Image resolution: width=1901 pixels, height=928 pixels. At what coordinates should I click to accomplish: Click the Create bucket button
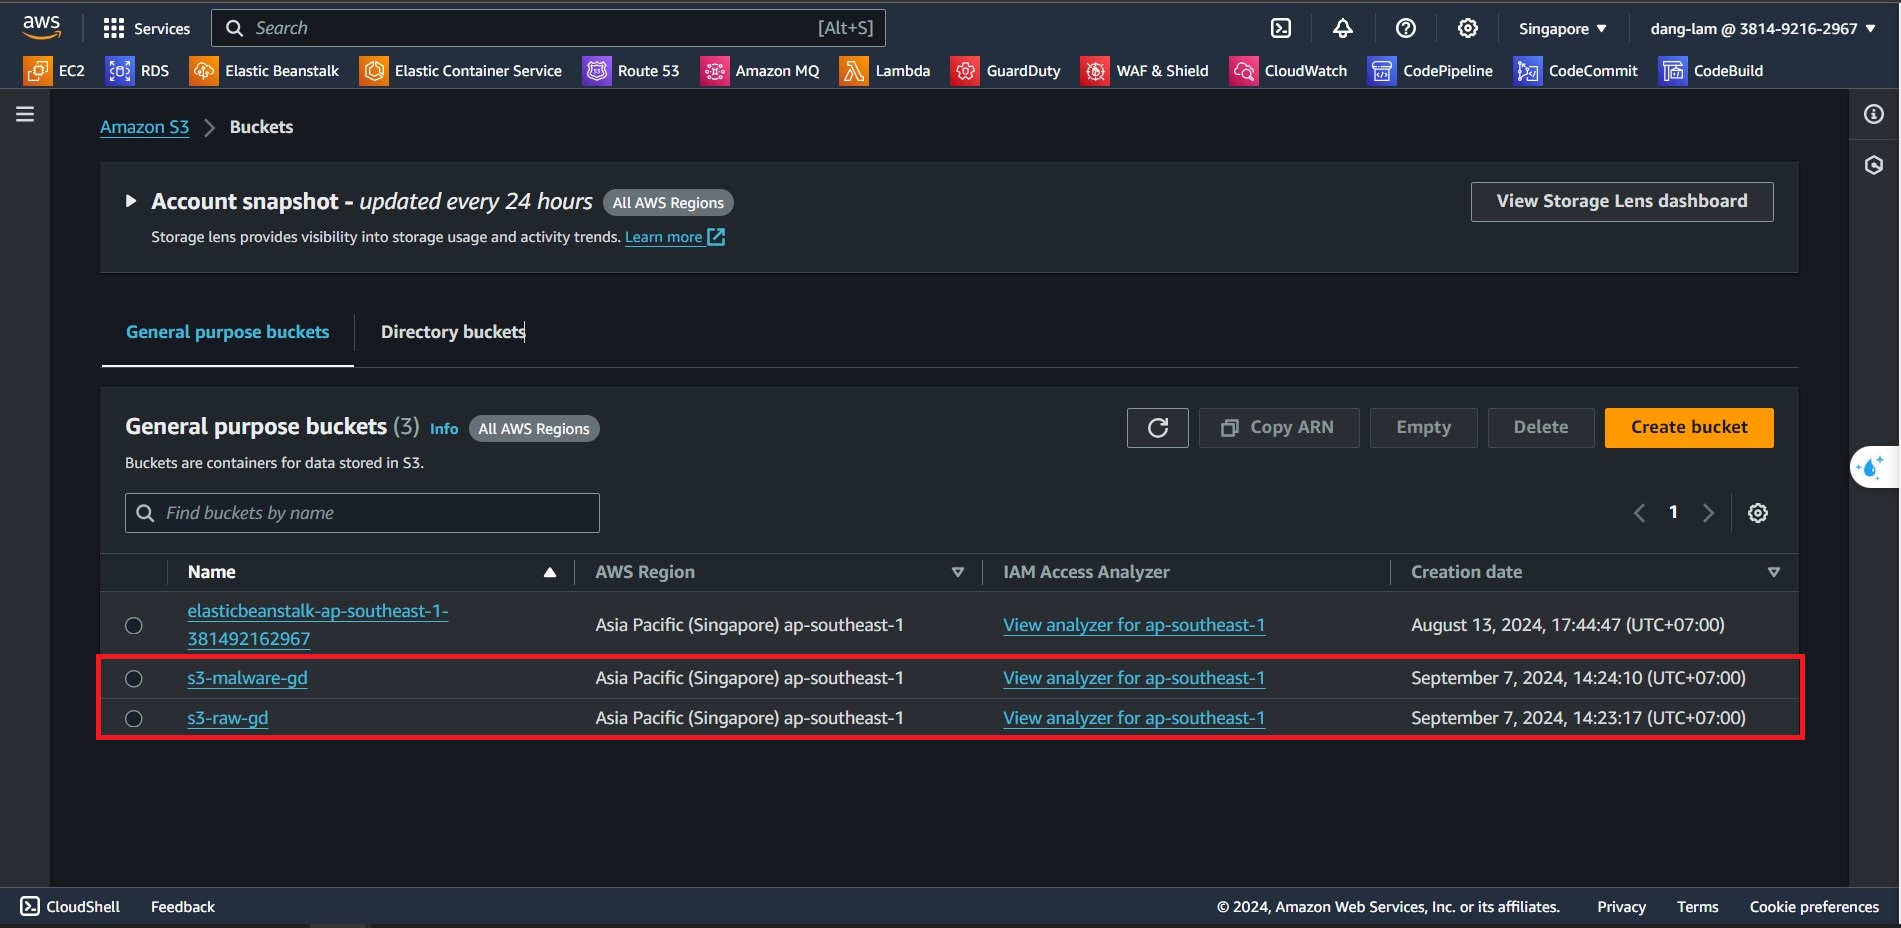click(1688, 428)
